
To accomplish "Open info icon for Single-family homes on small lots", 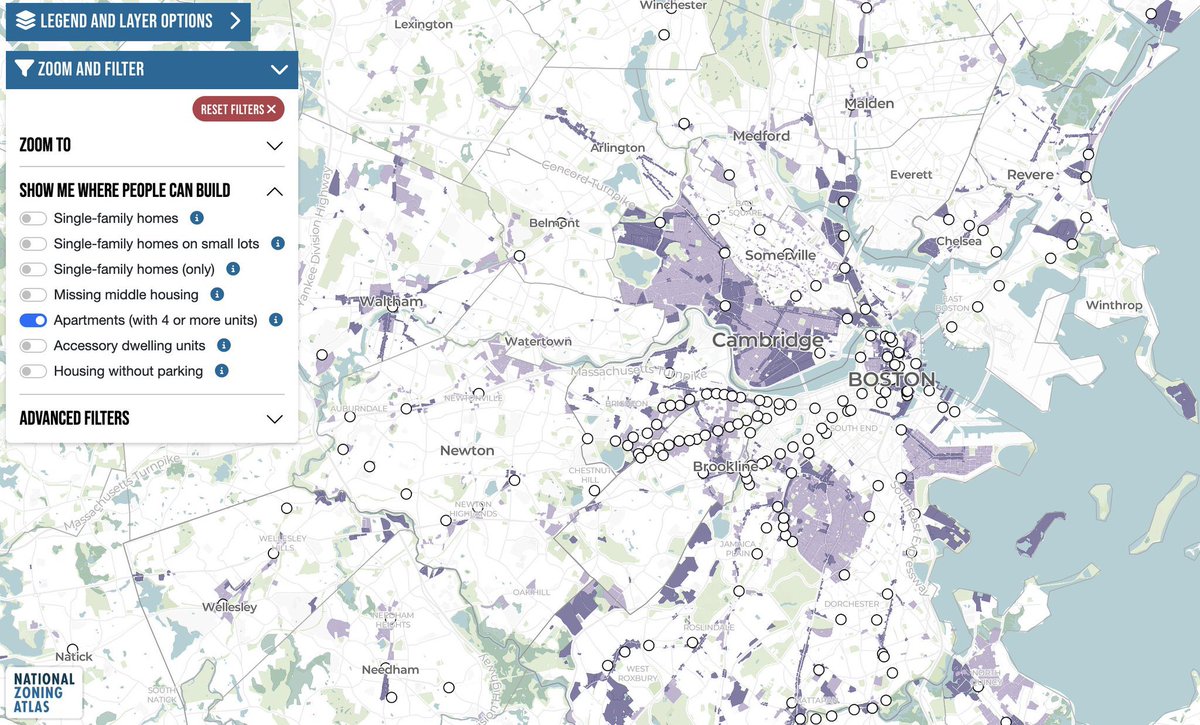I will click(x=278, y=243).
